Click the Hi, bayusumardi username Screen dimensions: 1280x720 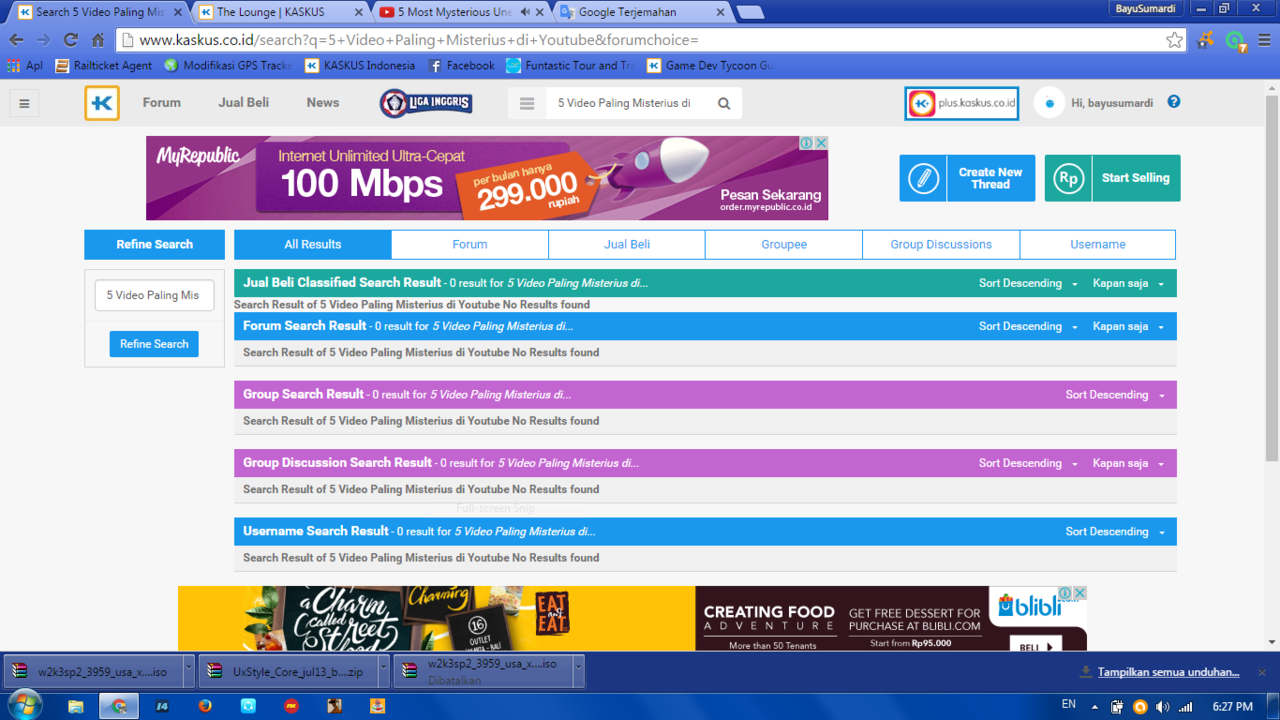tap(1112, 103)
